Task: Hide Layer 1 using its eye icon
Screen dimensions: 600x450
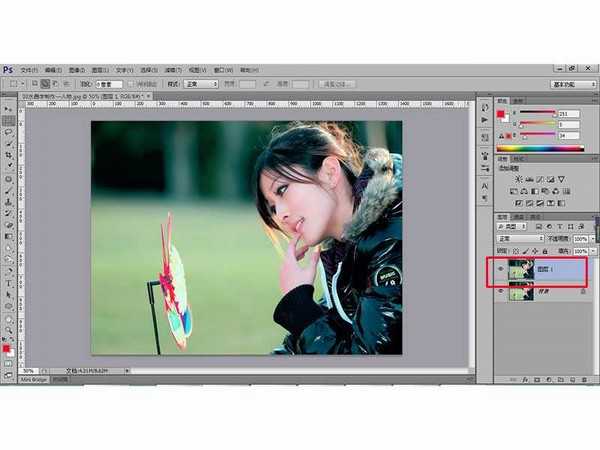Action: point(501,269)
